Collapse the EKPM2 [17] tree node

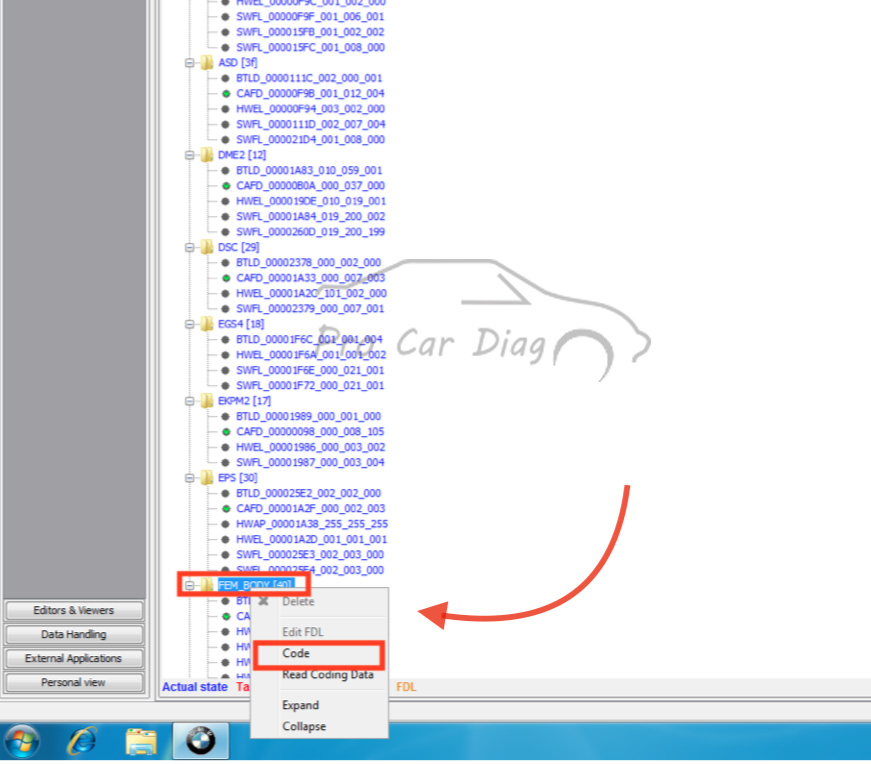tap(189, 401)
